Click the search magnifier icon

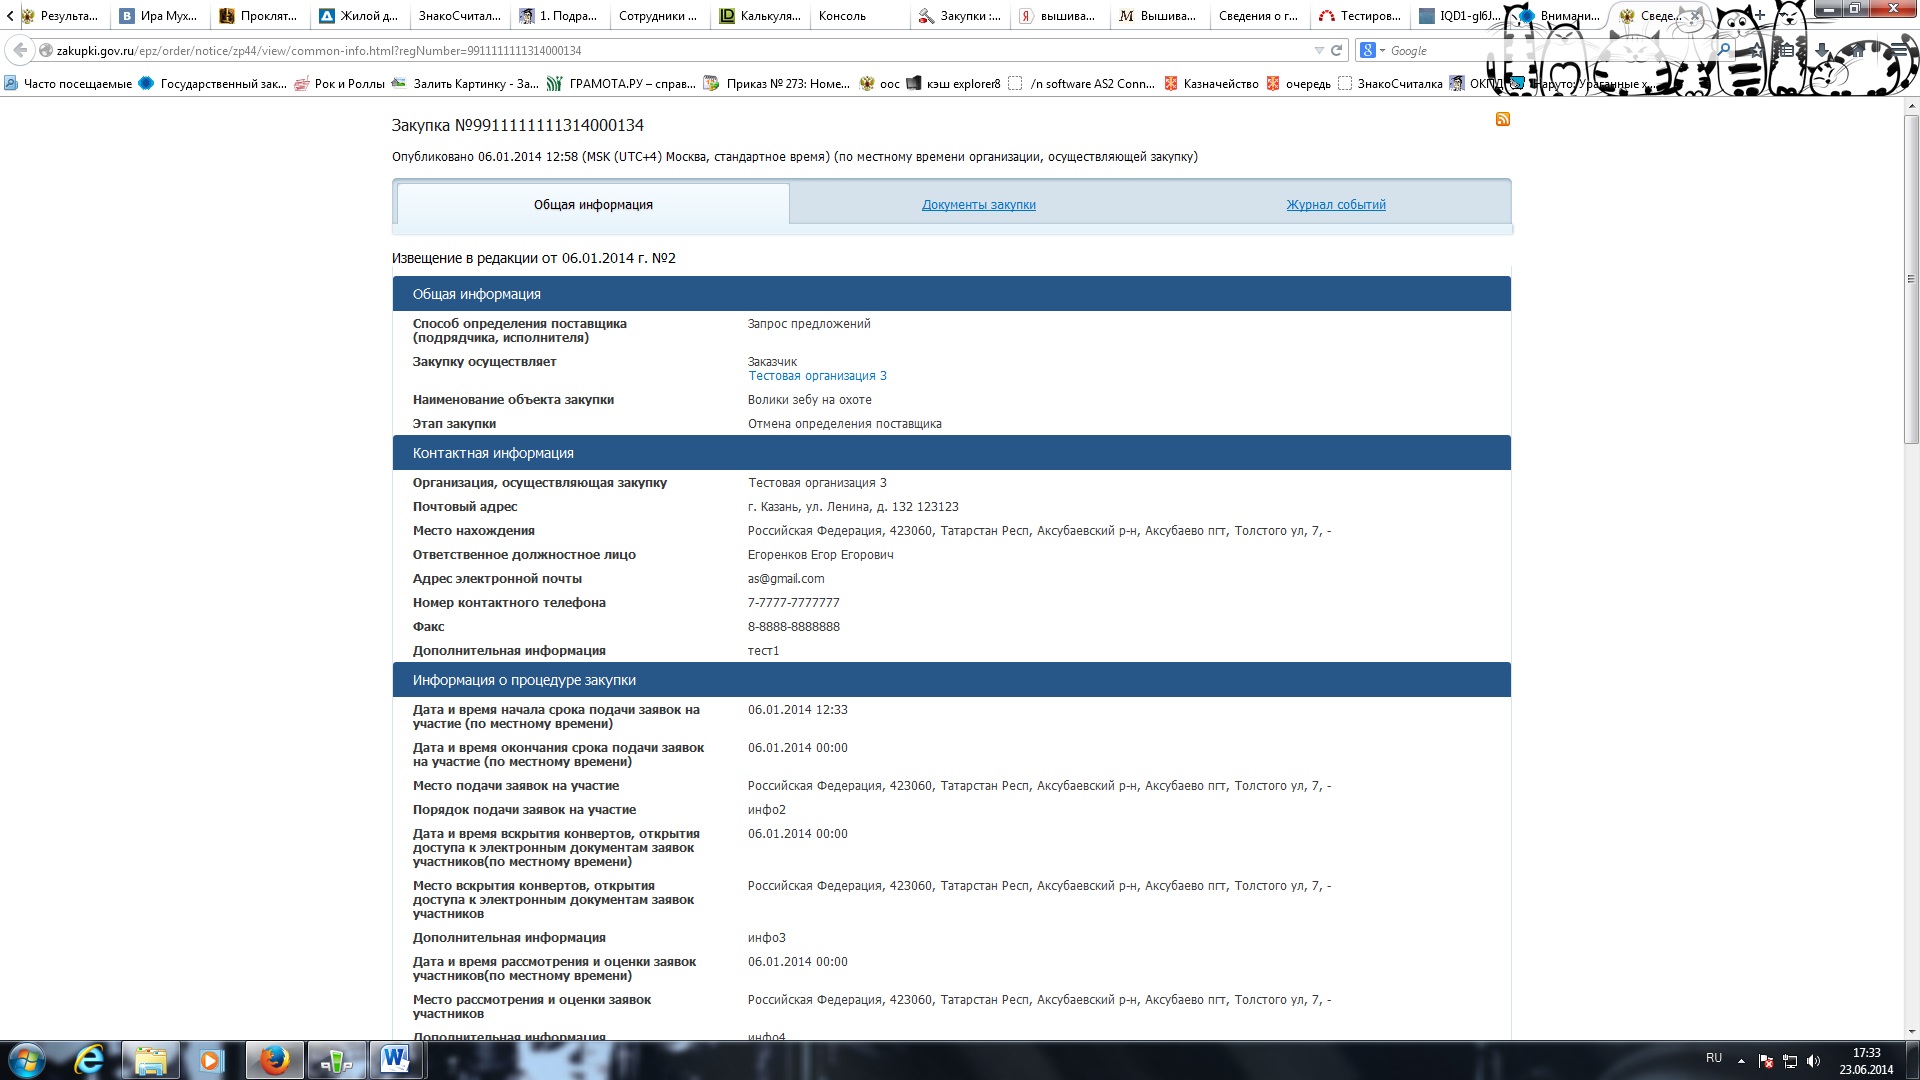(1723, 49)
